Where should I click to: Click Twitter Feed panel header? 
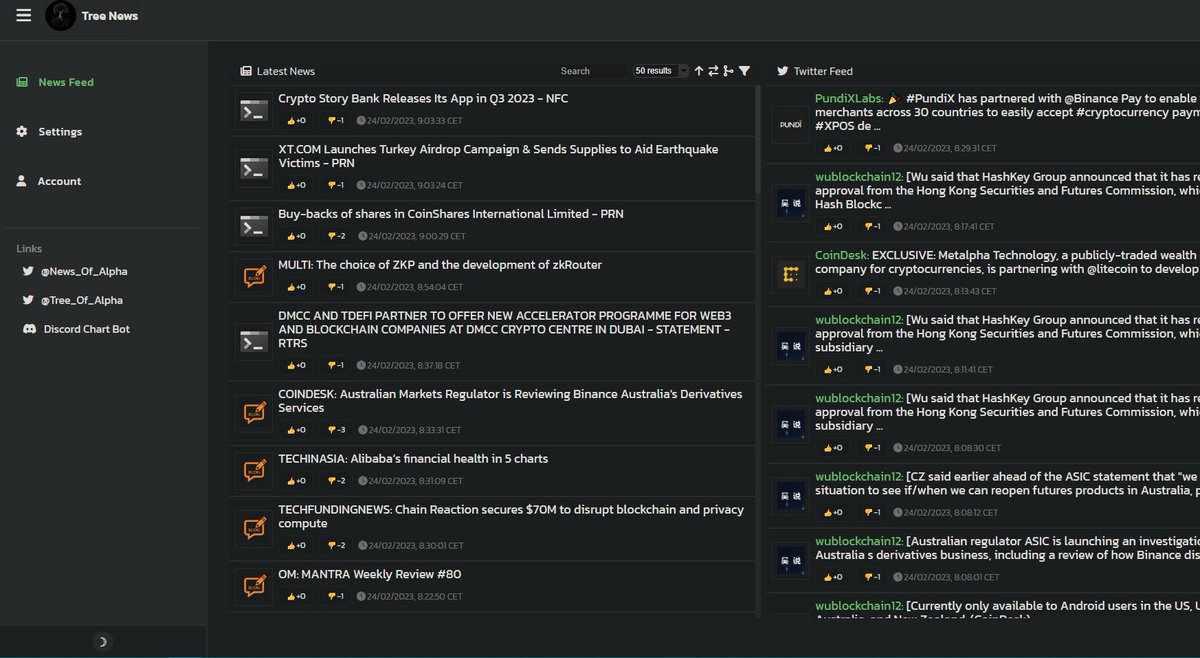pyautogui.click(x=815, y=71)
